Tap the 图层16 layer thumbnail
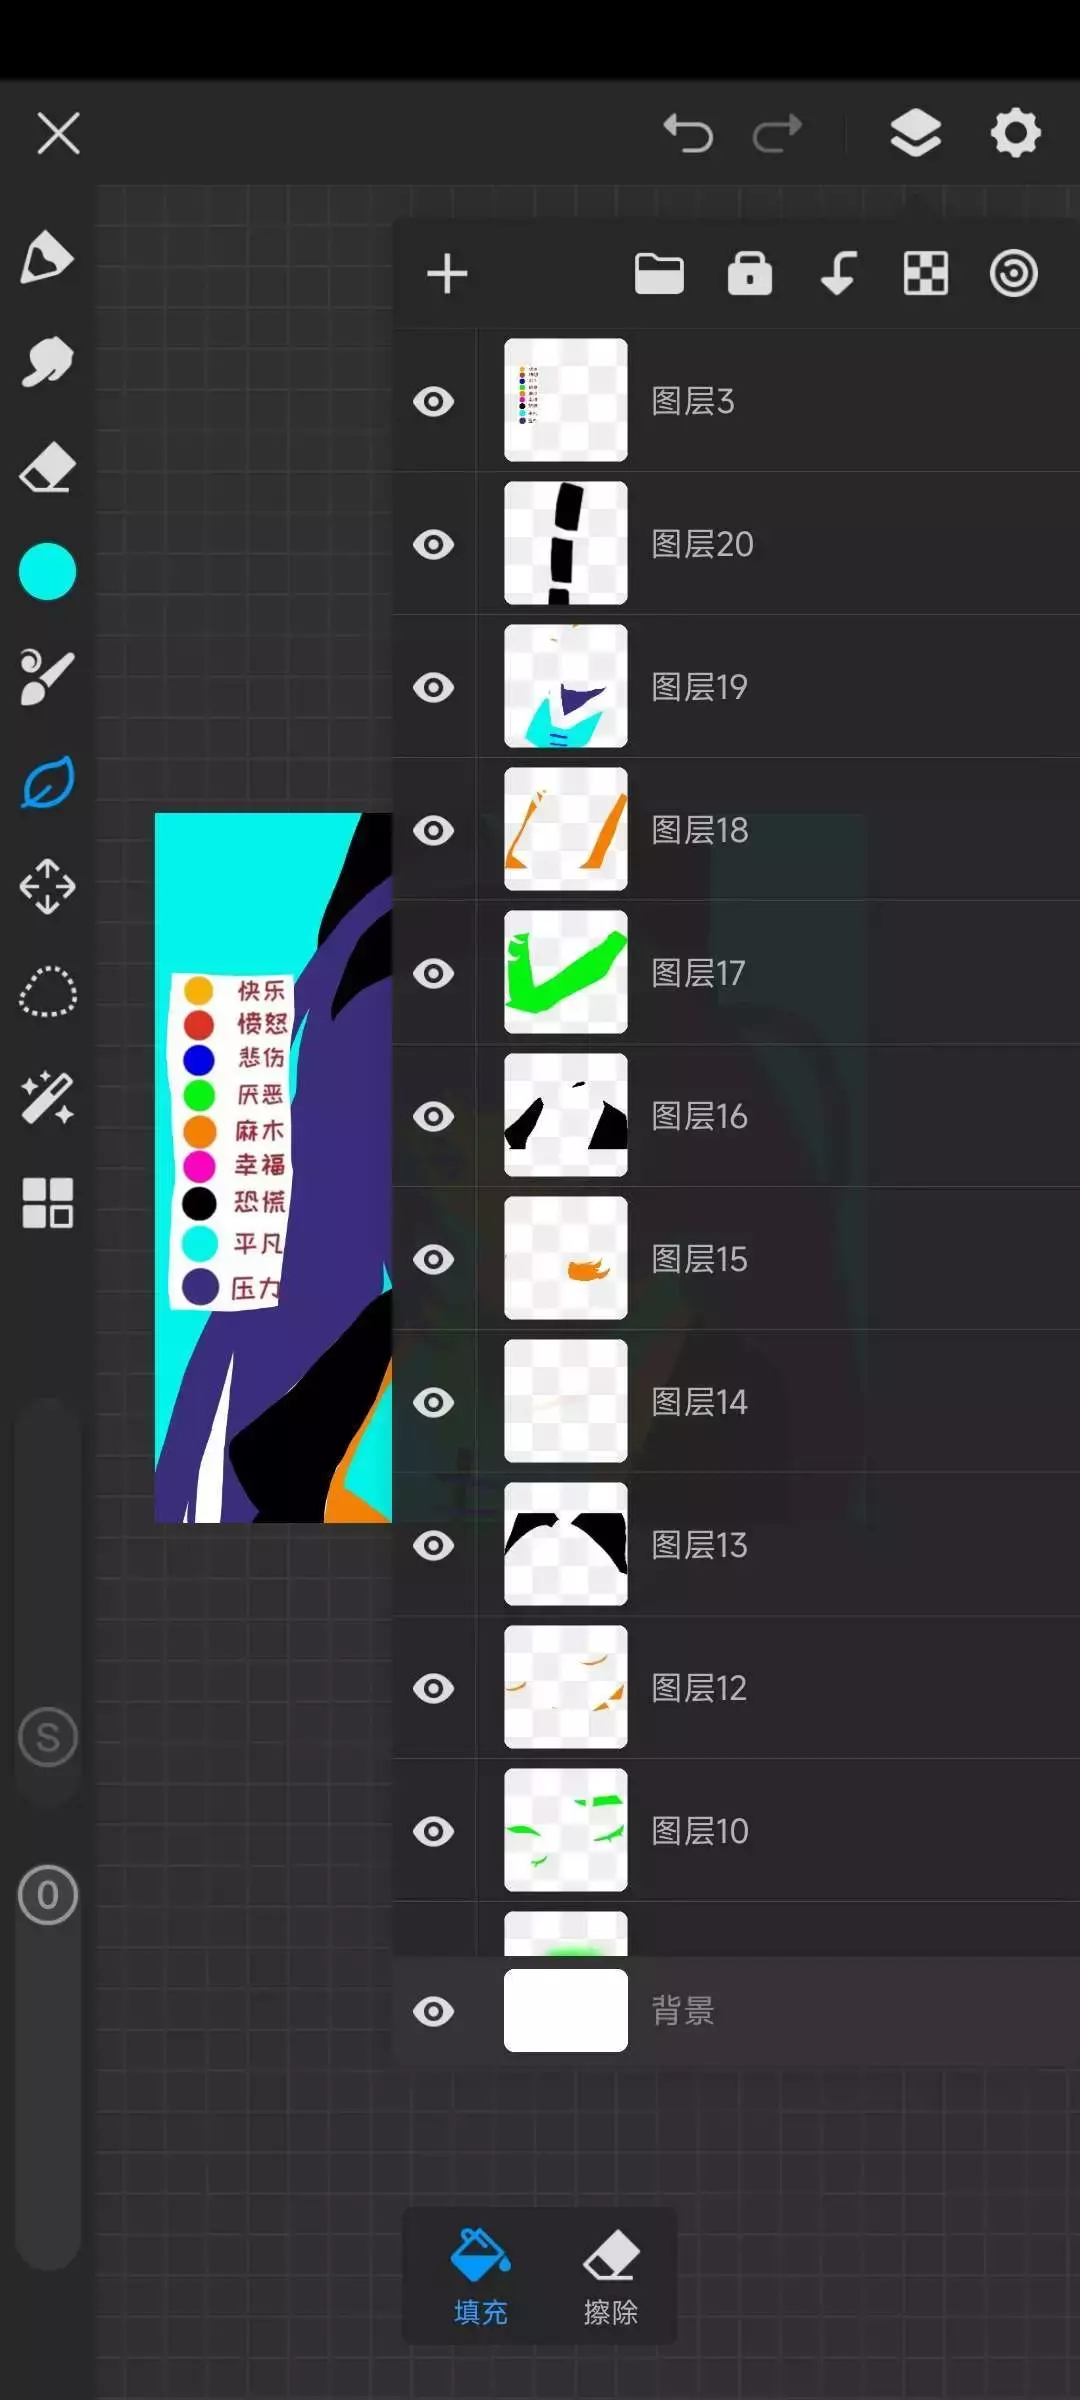Screen dimensions: 1080x2400 [566, 1116]
